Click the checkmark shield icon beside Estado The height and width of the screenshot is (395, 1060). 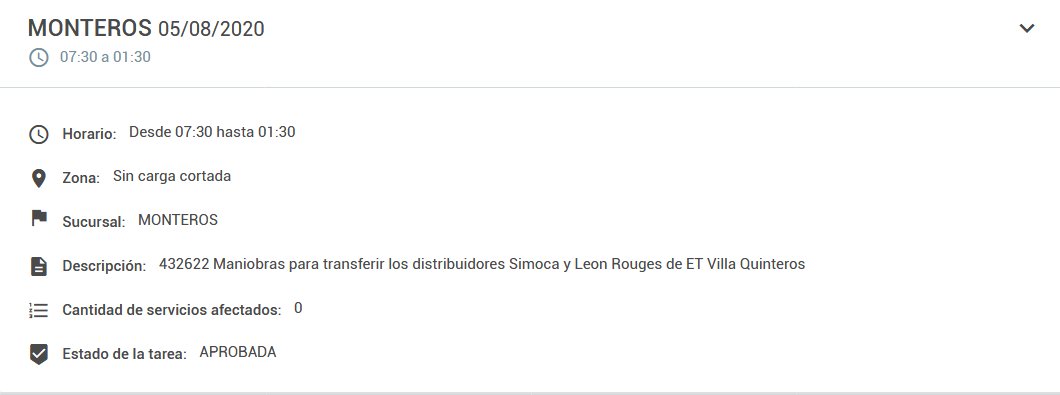click(39, 354)
